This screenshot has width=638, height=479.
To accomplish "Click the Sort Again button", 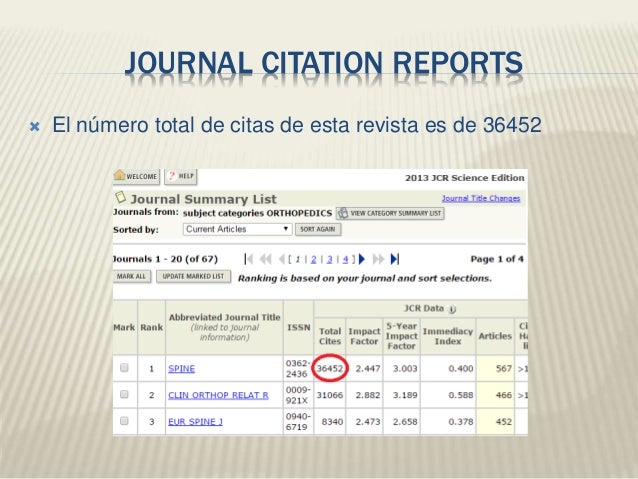I will (x=318, y=229).
